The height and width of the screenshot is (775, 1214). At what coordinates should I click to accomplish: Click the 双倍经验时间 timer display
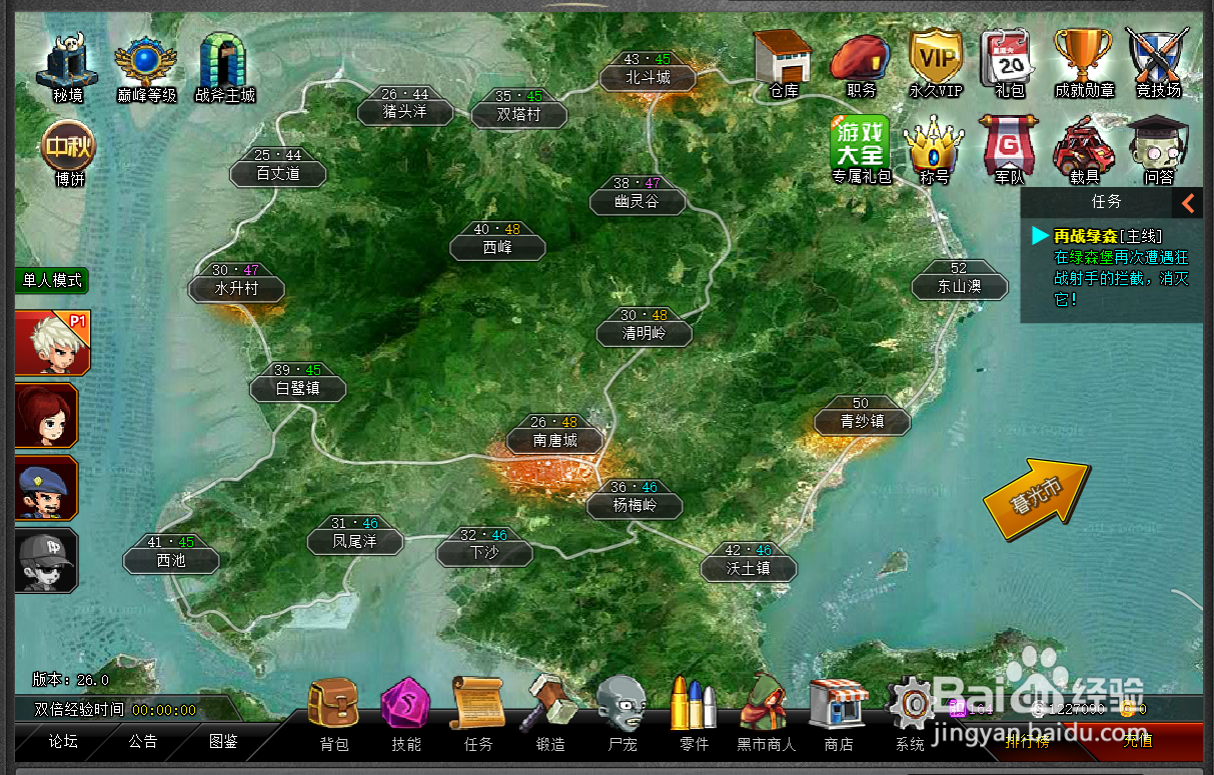[x=115, y=710]
